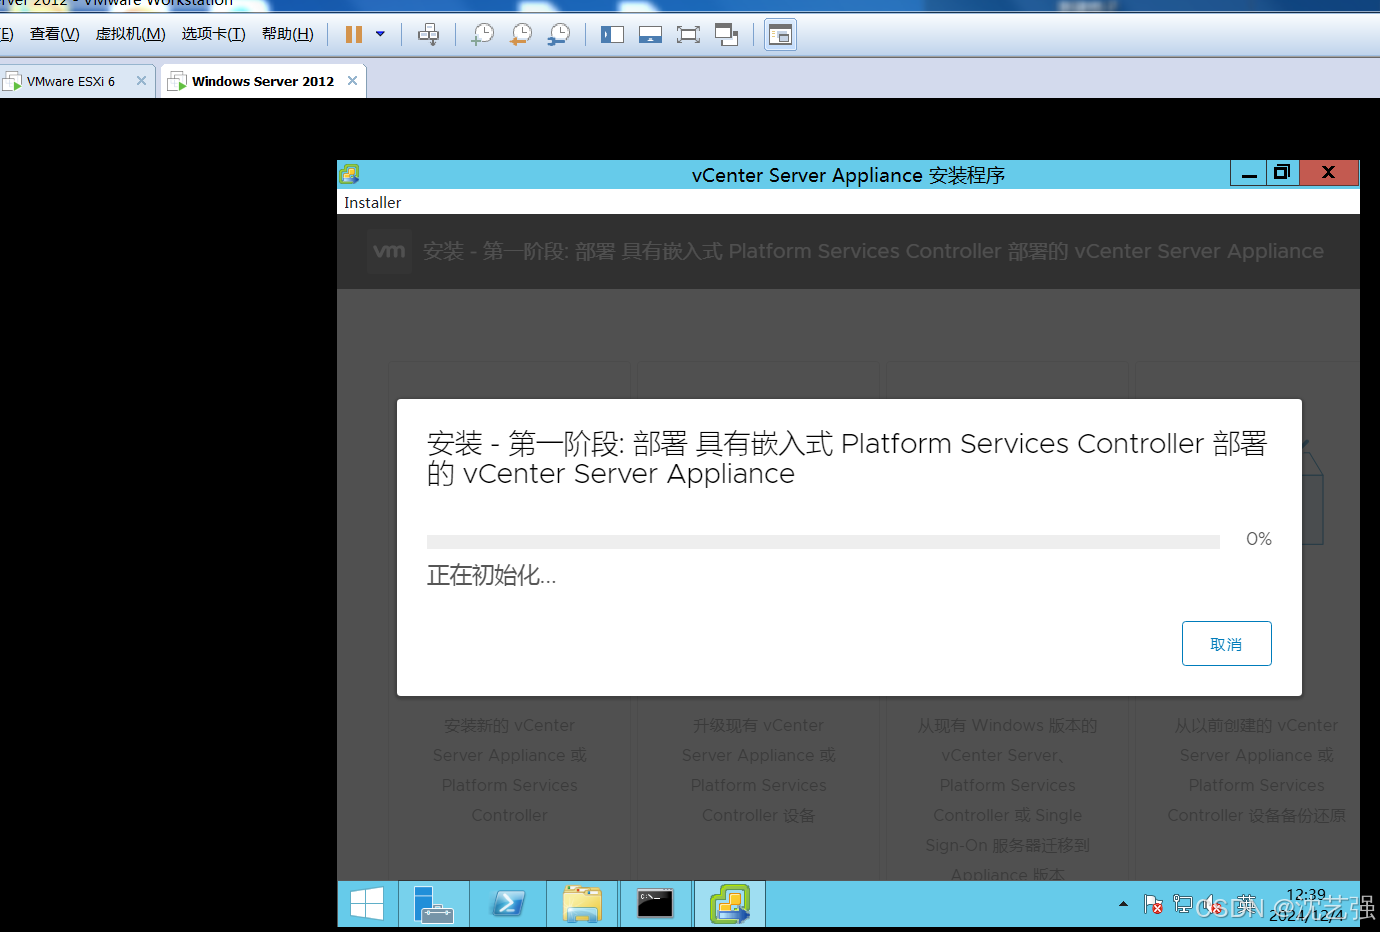Click the vCenter installer title bar icon
Screen dimensions: 1380x932
point(349,174)
